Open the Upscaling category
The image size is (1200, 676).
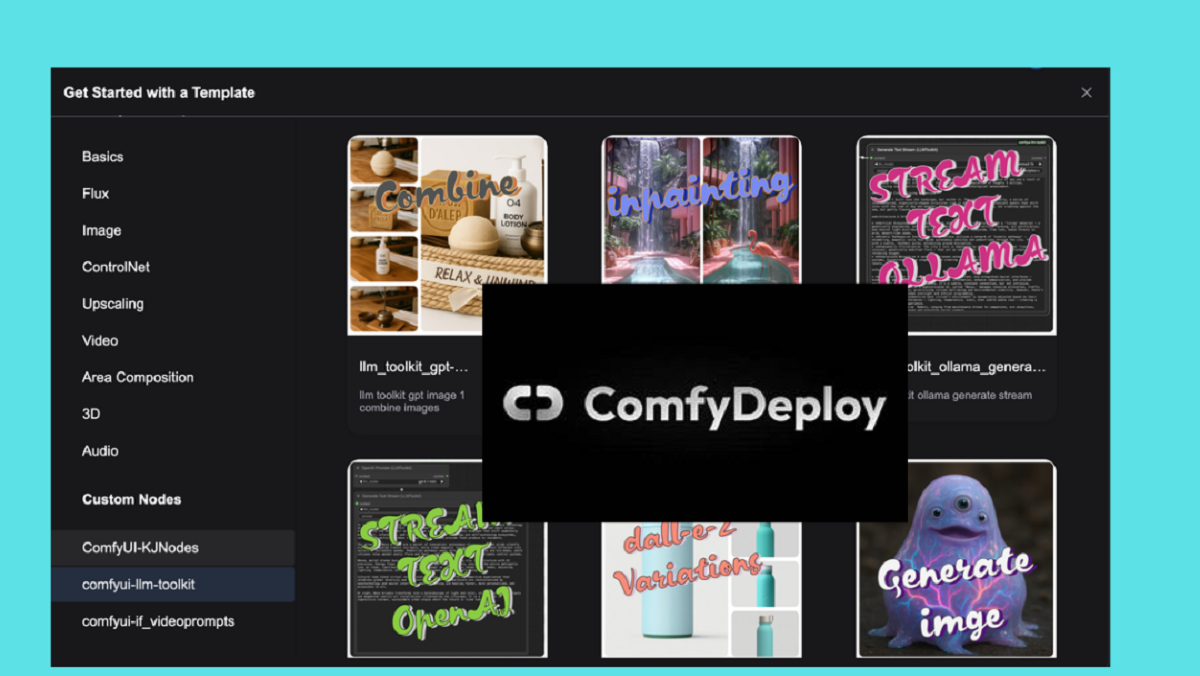pos(113,304)
